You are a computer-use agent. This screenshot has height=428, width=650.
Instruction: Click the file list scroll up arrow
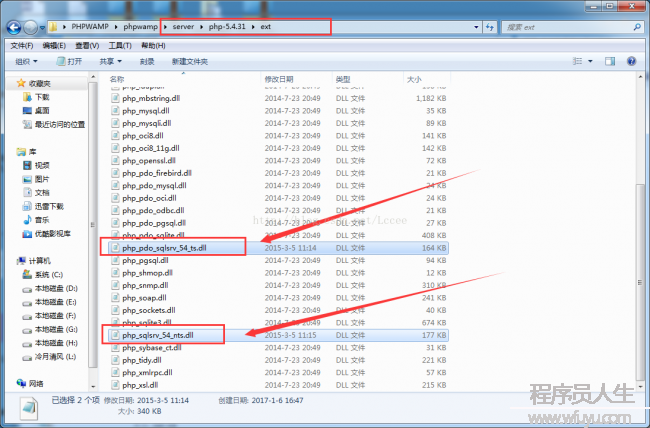point(640,77)
